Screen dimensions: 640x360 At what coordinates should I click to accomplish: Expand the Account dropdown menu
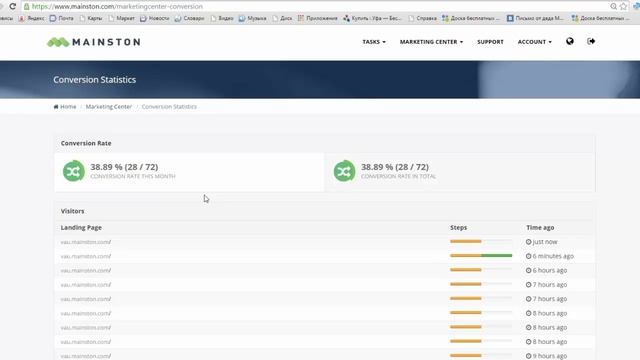[535, 42]
